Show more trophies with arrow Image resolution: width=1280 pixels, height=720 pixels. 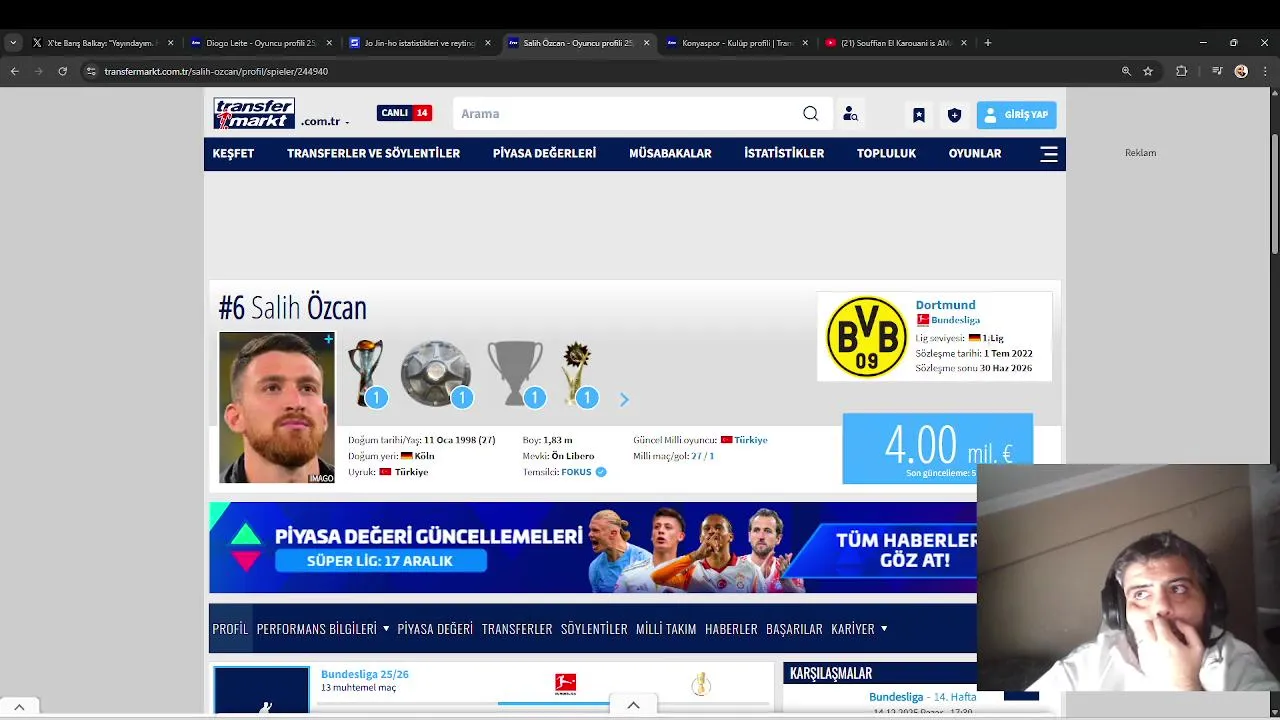624,400
